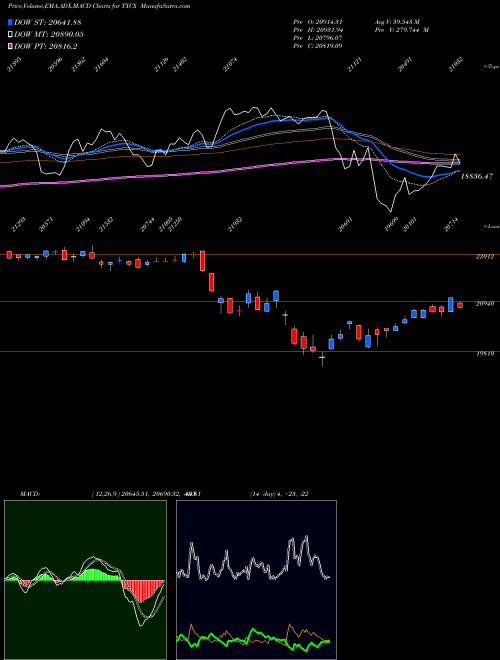Click the 21121 tops label
The image size is (500, 660).
pos(354,64)
